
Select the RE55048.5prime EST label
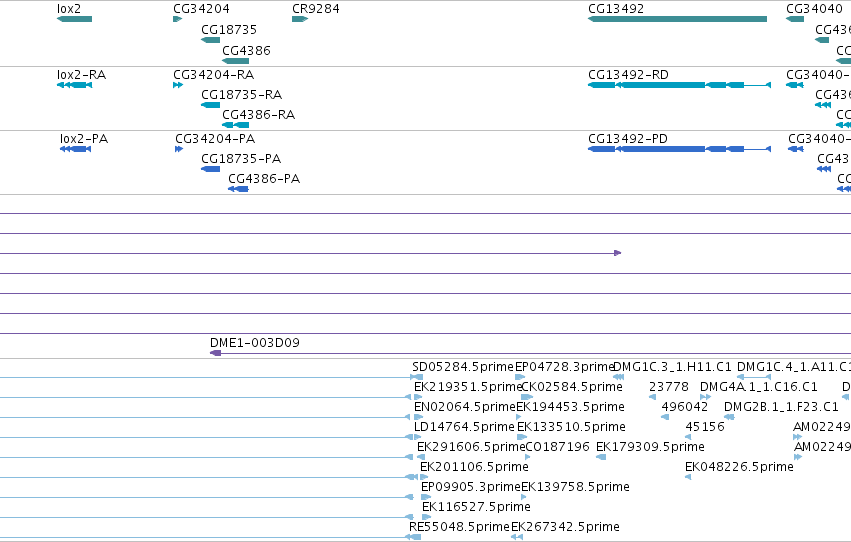[x=459, y=528]
